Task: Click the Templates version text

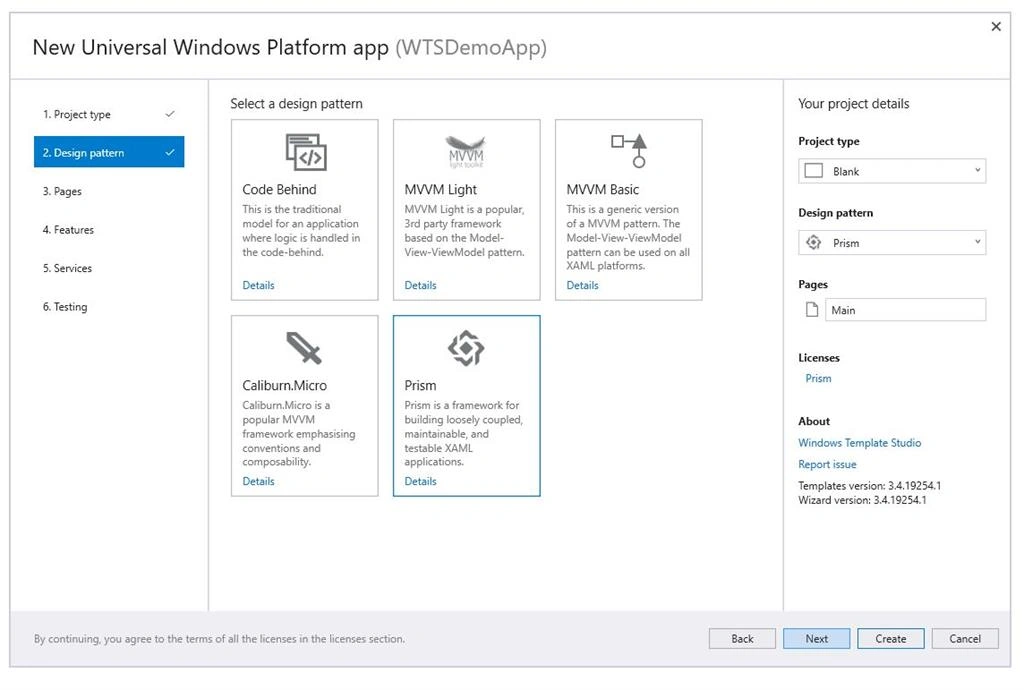Action: 869,486
